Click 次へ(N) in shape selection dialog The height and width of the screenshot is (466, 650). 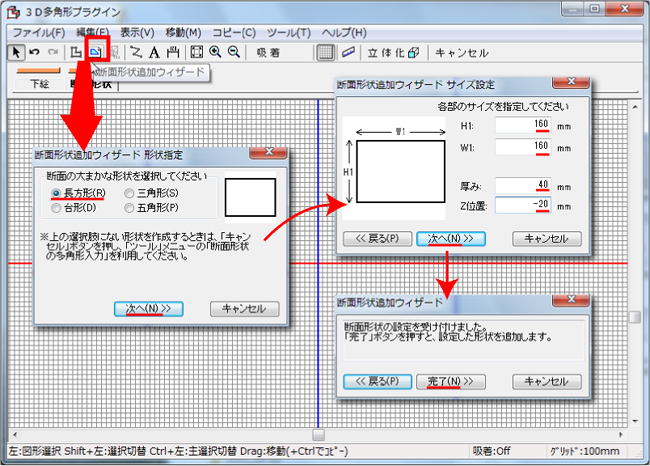click(149, 308)
